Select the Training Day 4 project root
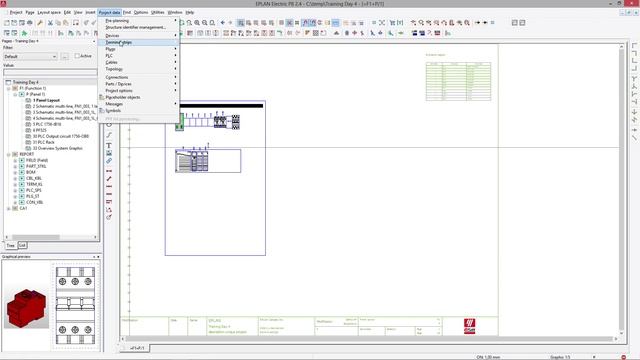This screenshot has width=640, height=360. (25, 82)
